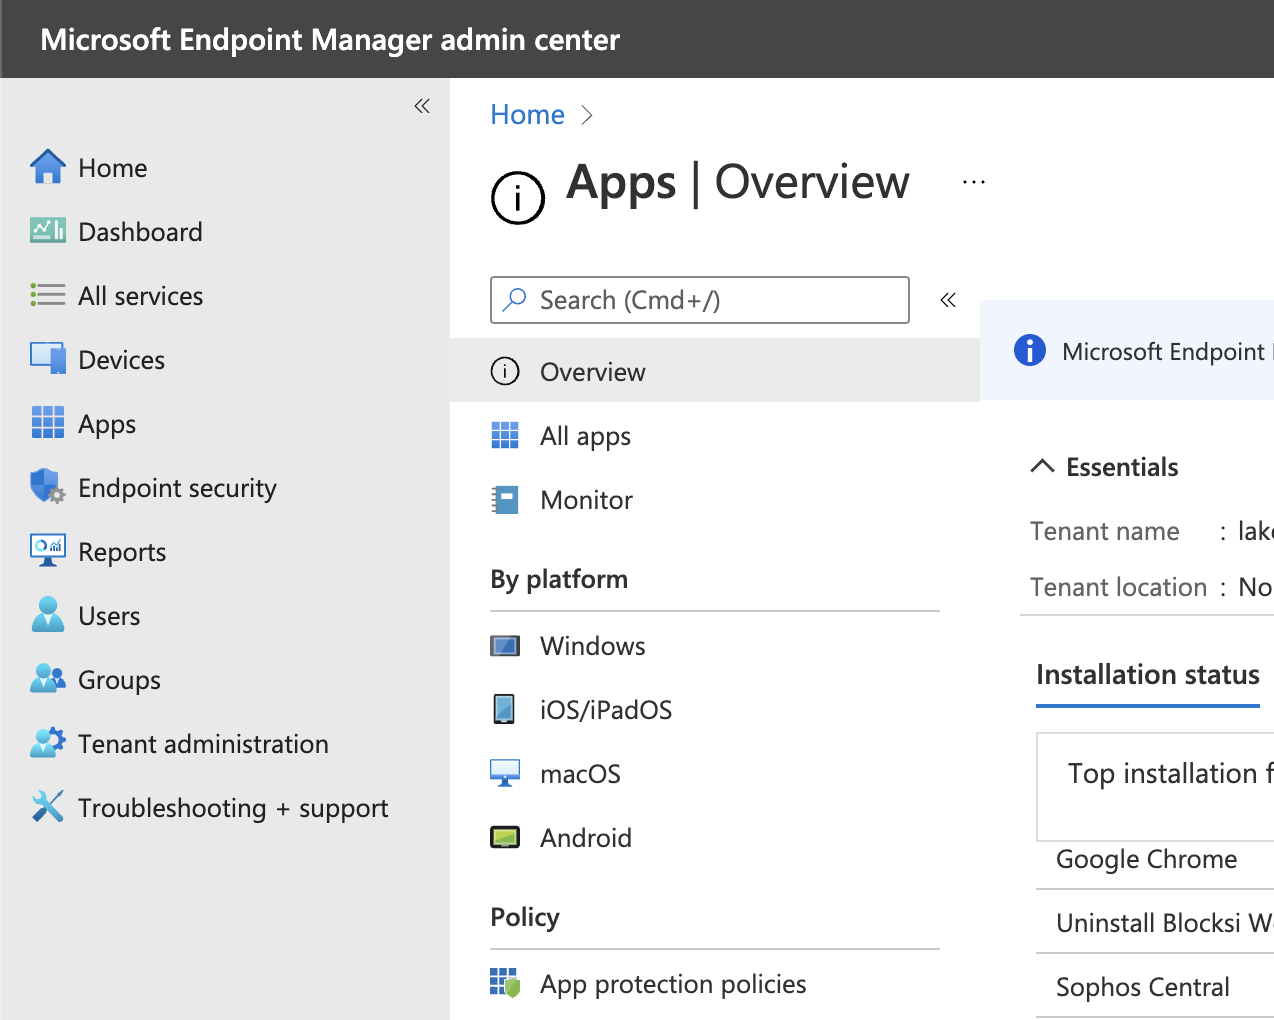The height and width of the screenshot is (1020, 1274).
Task: Click the All services list icon
Action: coord(48,295)
